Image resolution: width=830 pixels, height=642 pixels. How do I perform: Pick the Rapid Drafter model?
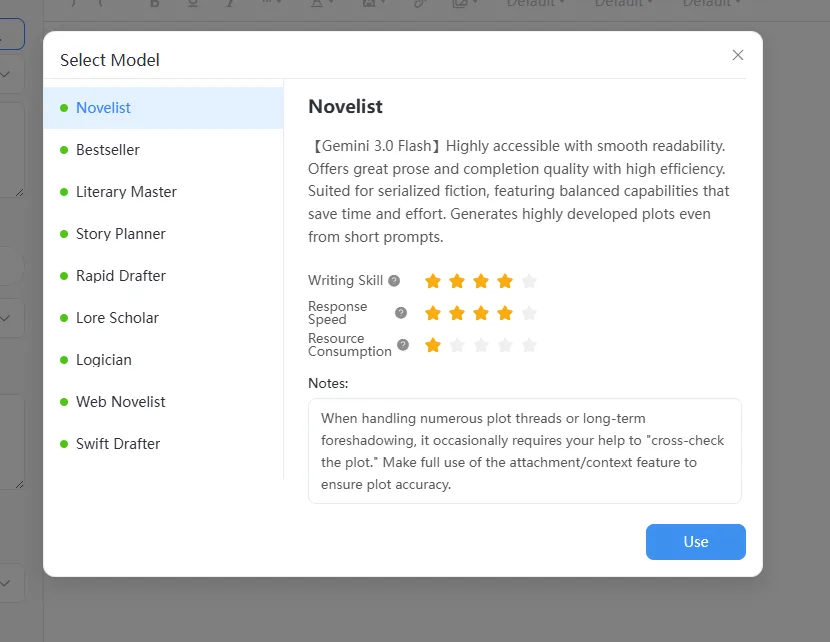[164, 276]
